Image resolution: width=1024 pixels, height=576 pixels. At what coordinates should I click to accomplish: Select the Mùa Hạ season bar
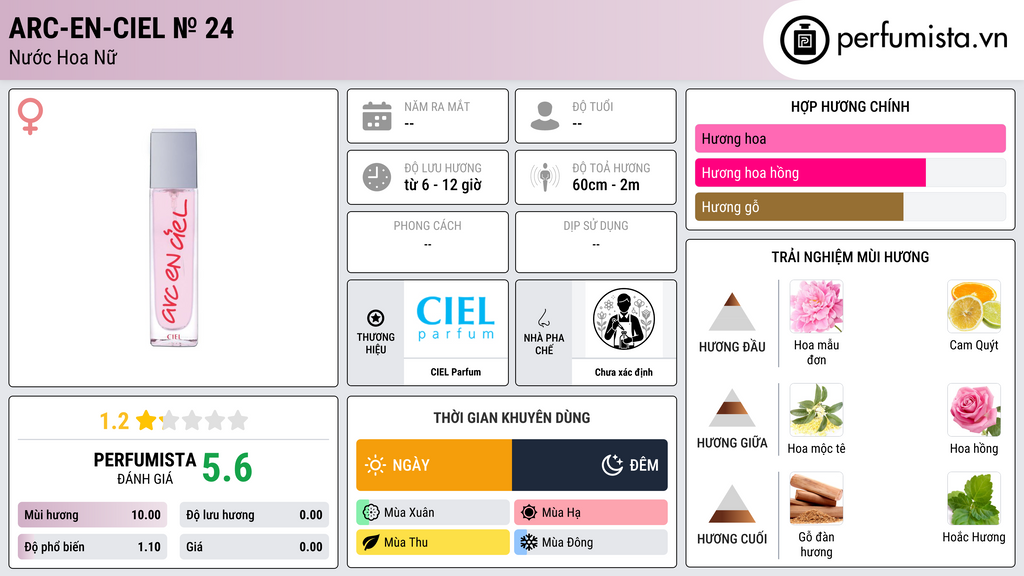coord(591,513)
